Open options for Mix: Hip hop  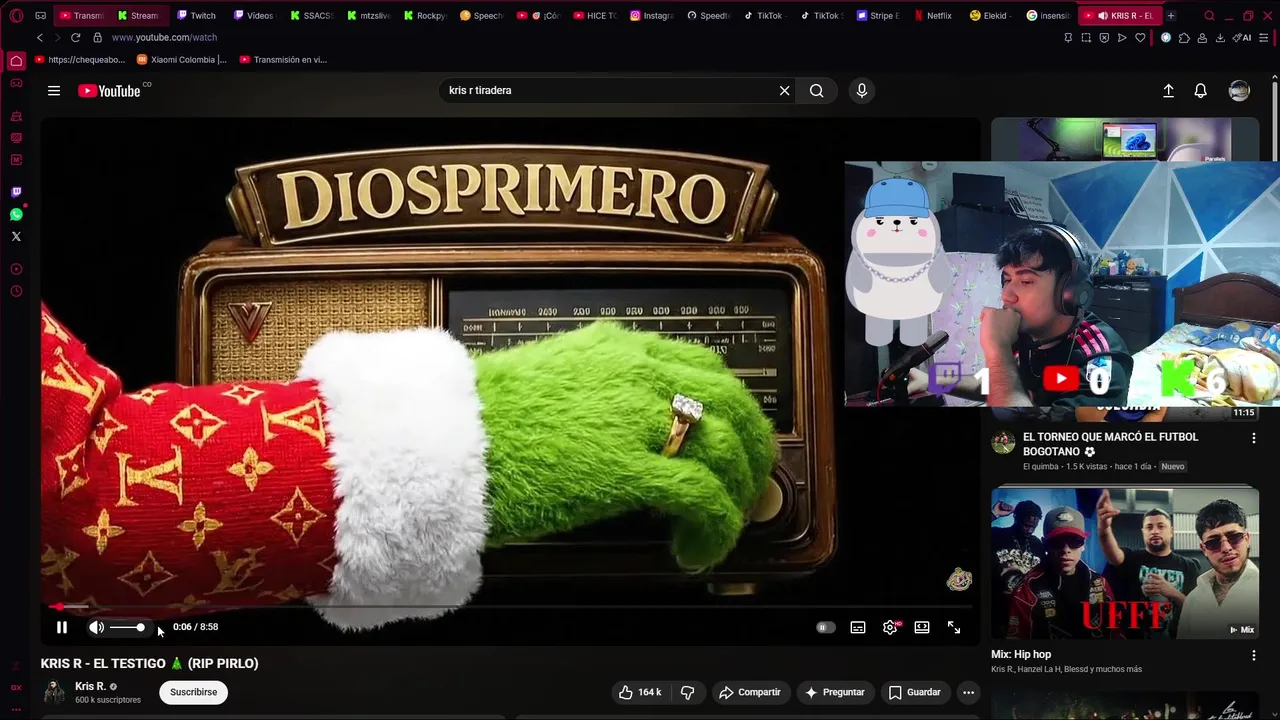click(x=1253, y=656)
